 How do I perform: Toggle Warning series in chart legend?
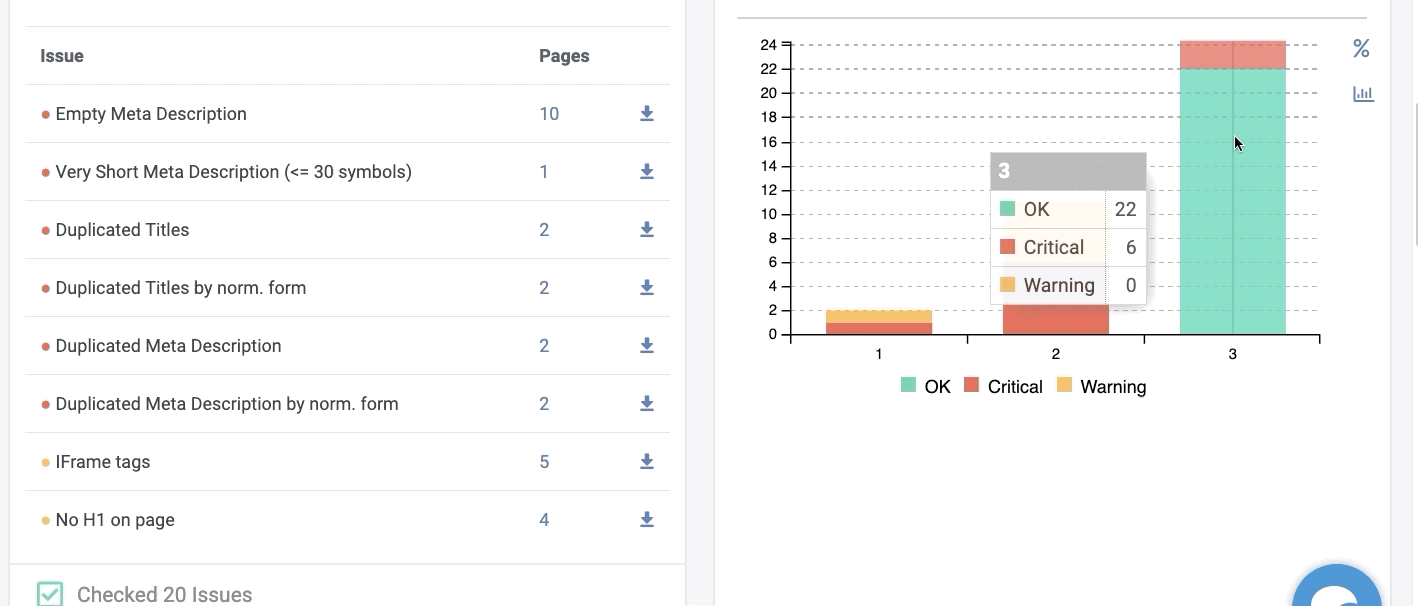(1101, 386)
